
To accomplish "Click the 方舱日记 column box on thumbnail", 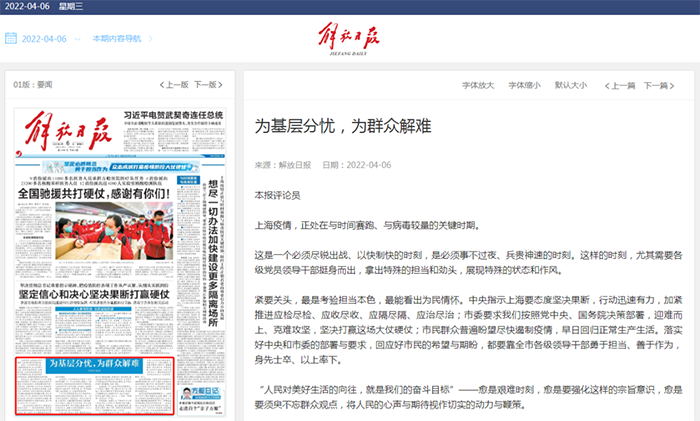I will (201, 400).
